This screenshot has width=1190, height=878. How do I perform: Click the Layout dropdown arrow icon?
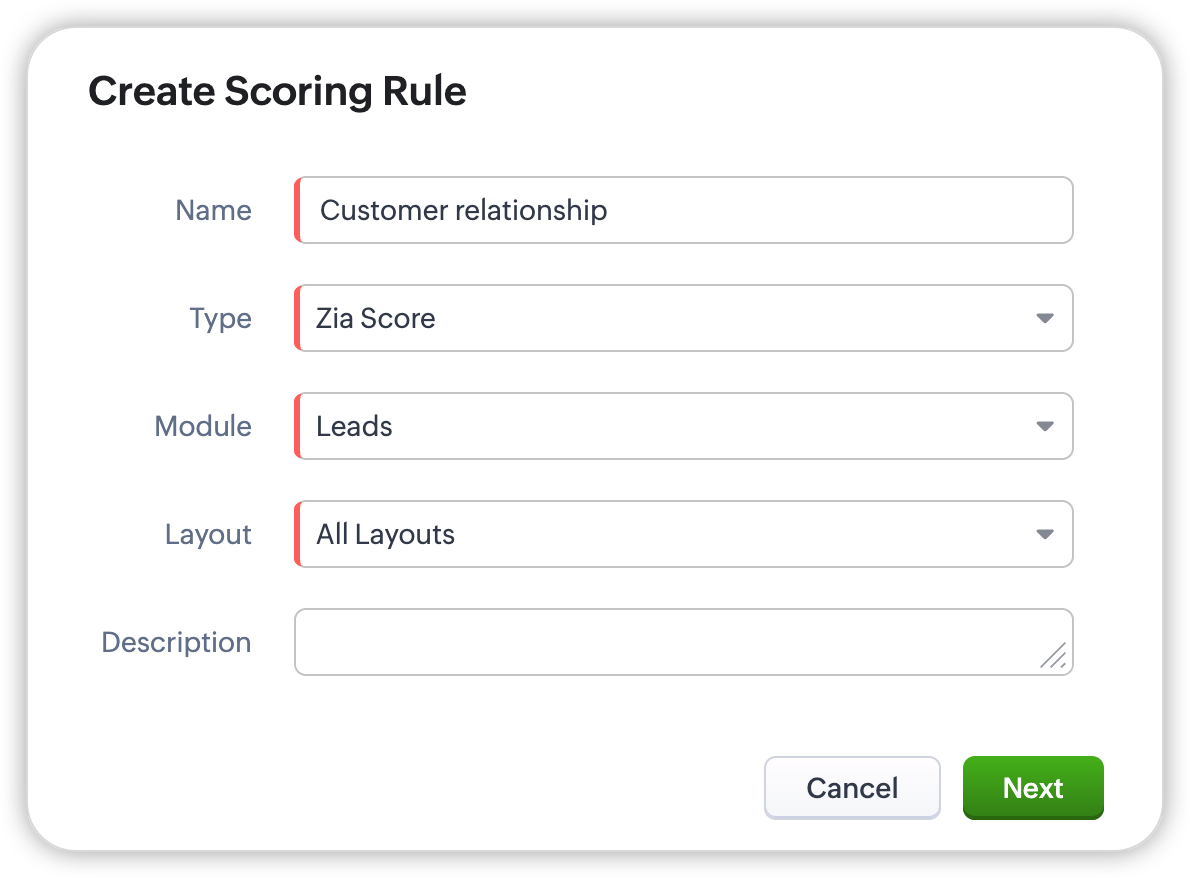(x=1045, y=535)
